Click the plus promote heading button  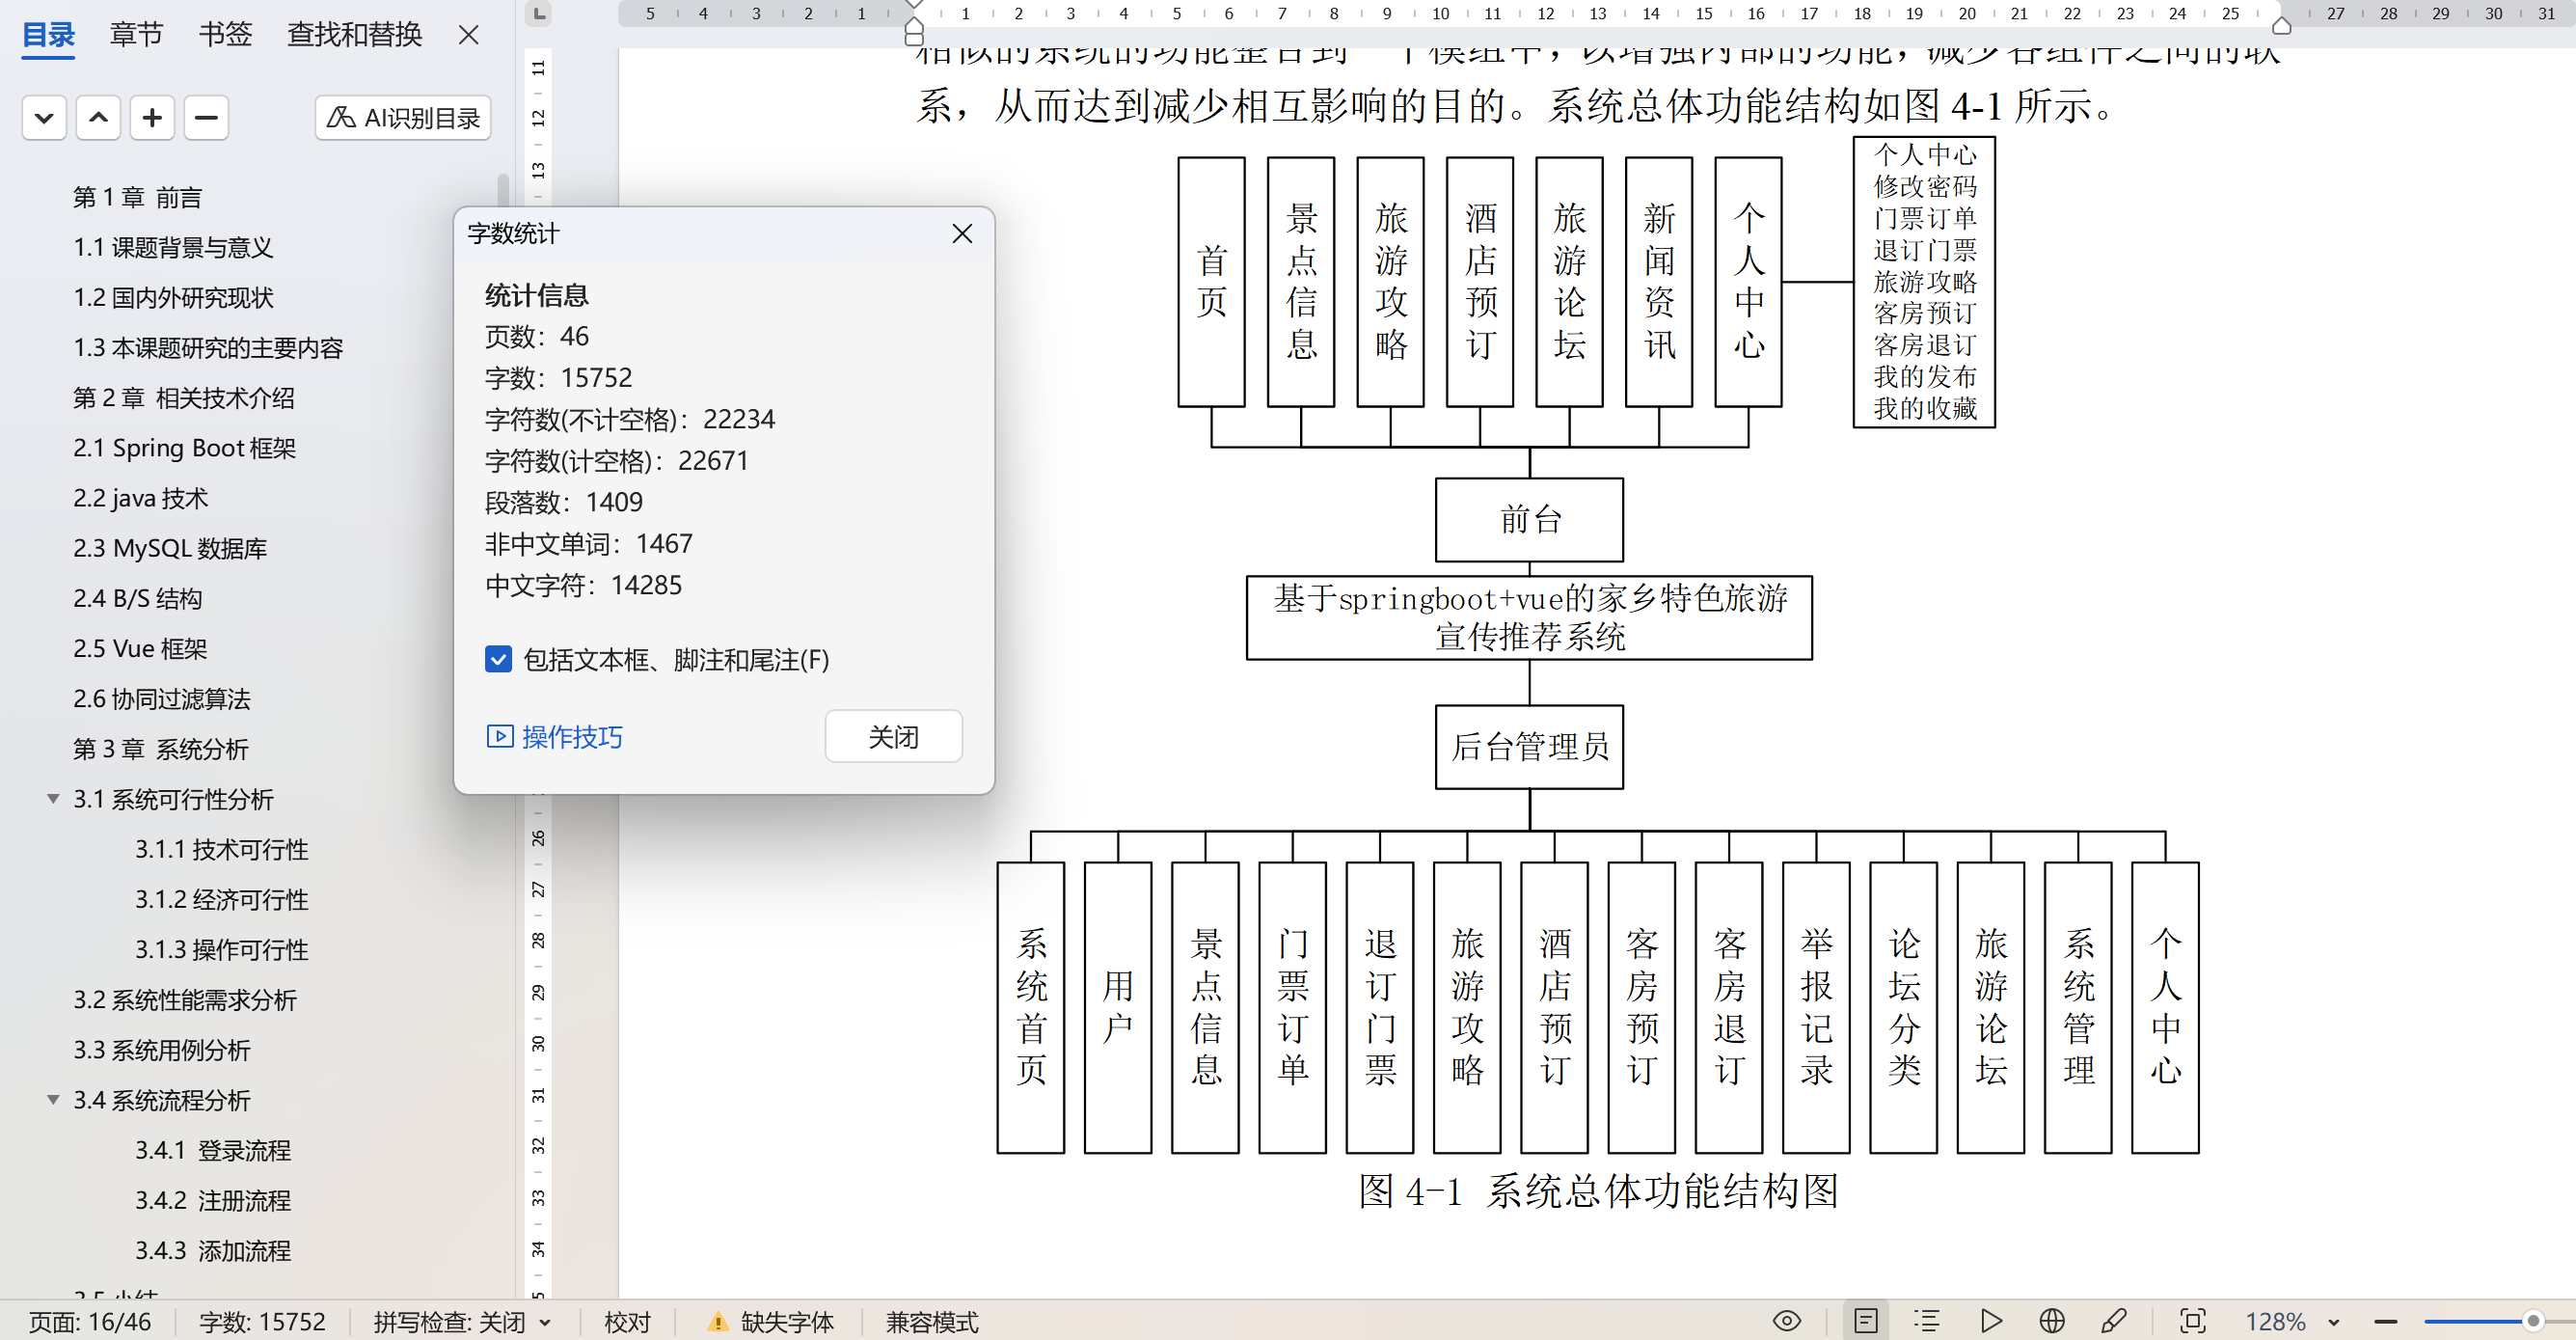pos(152,118)
